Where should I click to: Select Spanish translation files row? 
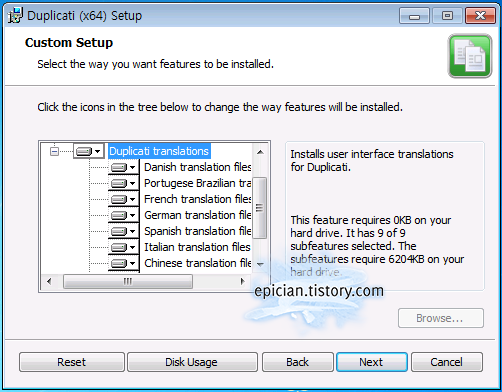[197, 231]
